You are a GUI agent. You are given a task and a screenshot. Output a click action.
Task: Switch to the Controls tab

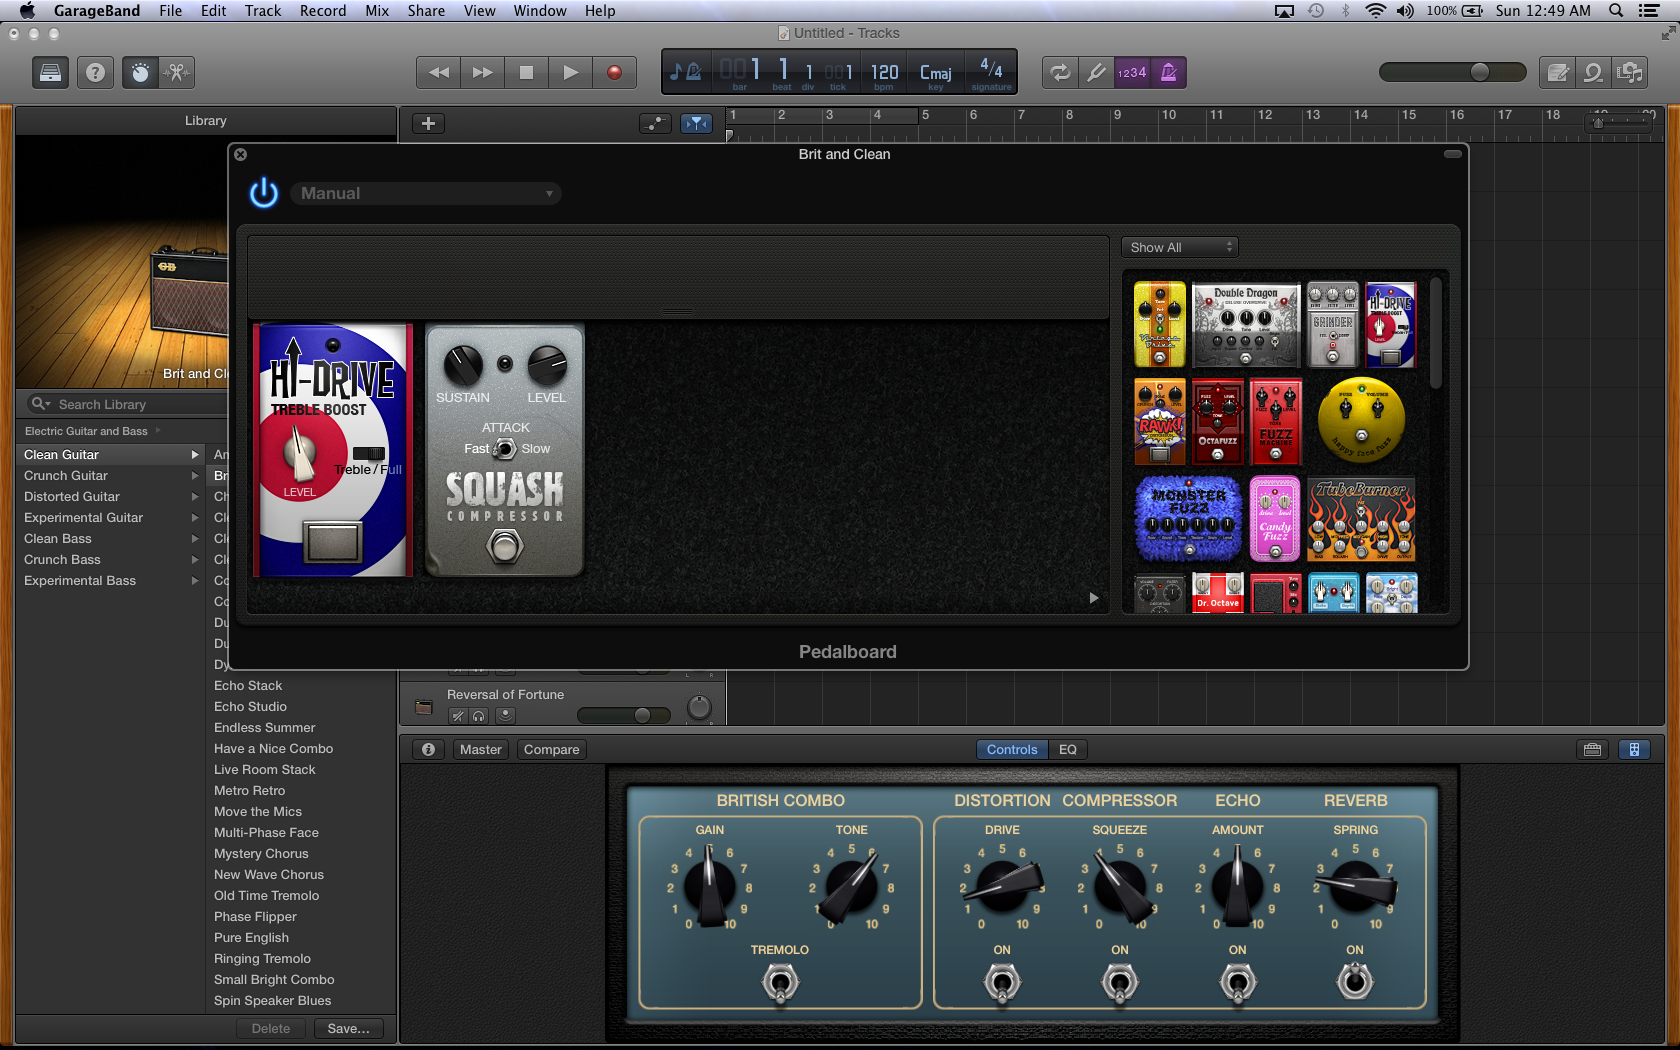coord(1012,749)
